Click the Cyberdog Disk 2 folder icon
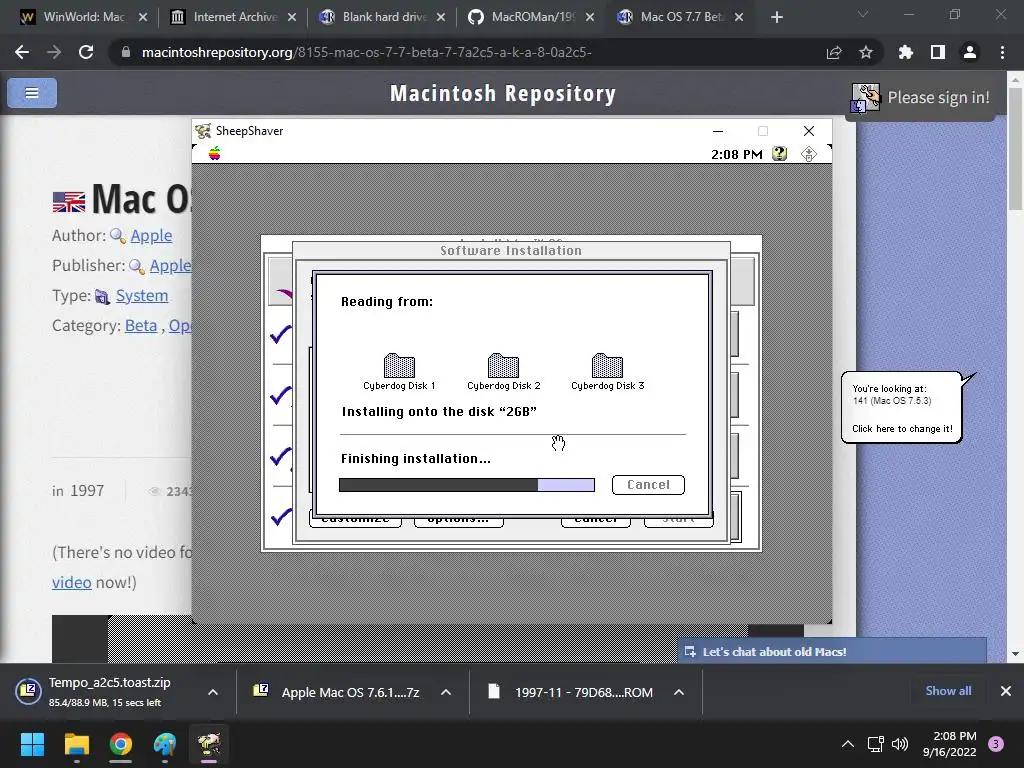 504,365
